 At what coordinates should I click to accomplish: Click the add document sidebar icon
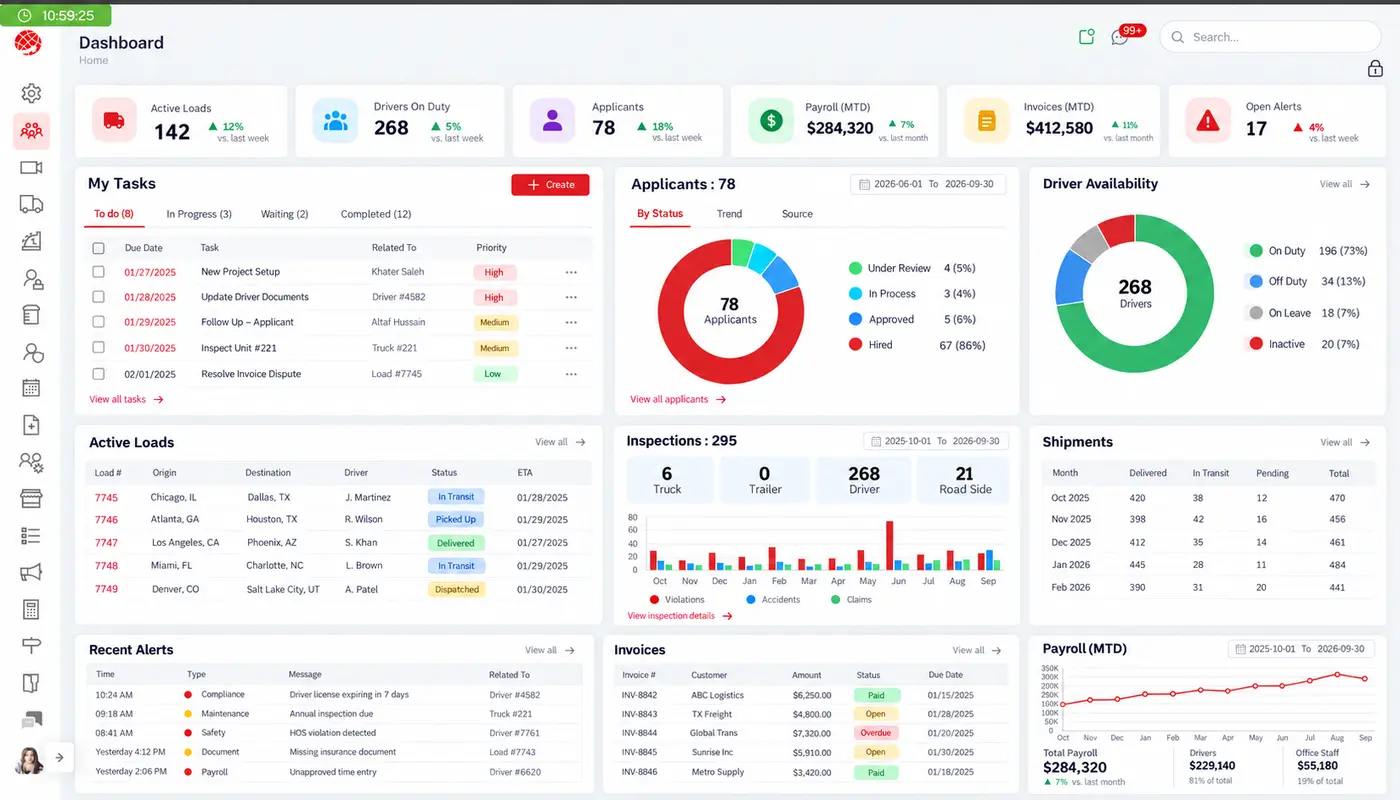(x=31, y=425)
